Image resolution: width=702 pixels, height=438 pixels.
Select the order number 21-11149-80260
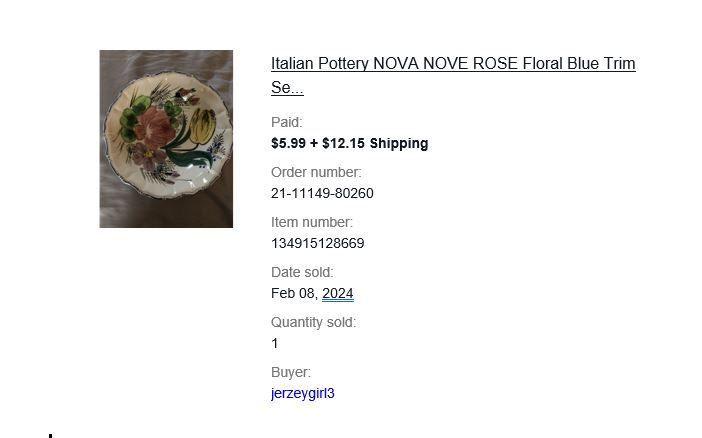[x=322, y=193]
